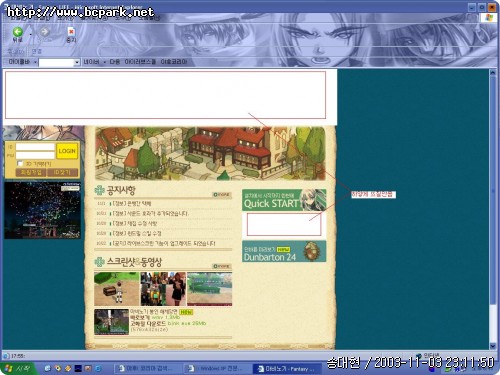This screenshot has height=375, width=500.
Task: Open the 은행간 택배 notice
Action: [132, 203]
